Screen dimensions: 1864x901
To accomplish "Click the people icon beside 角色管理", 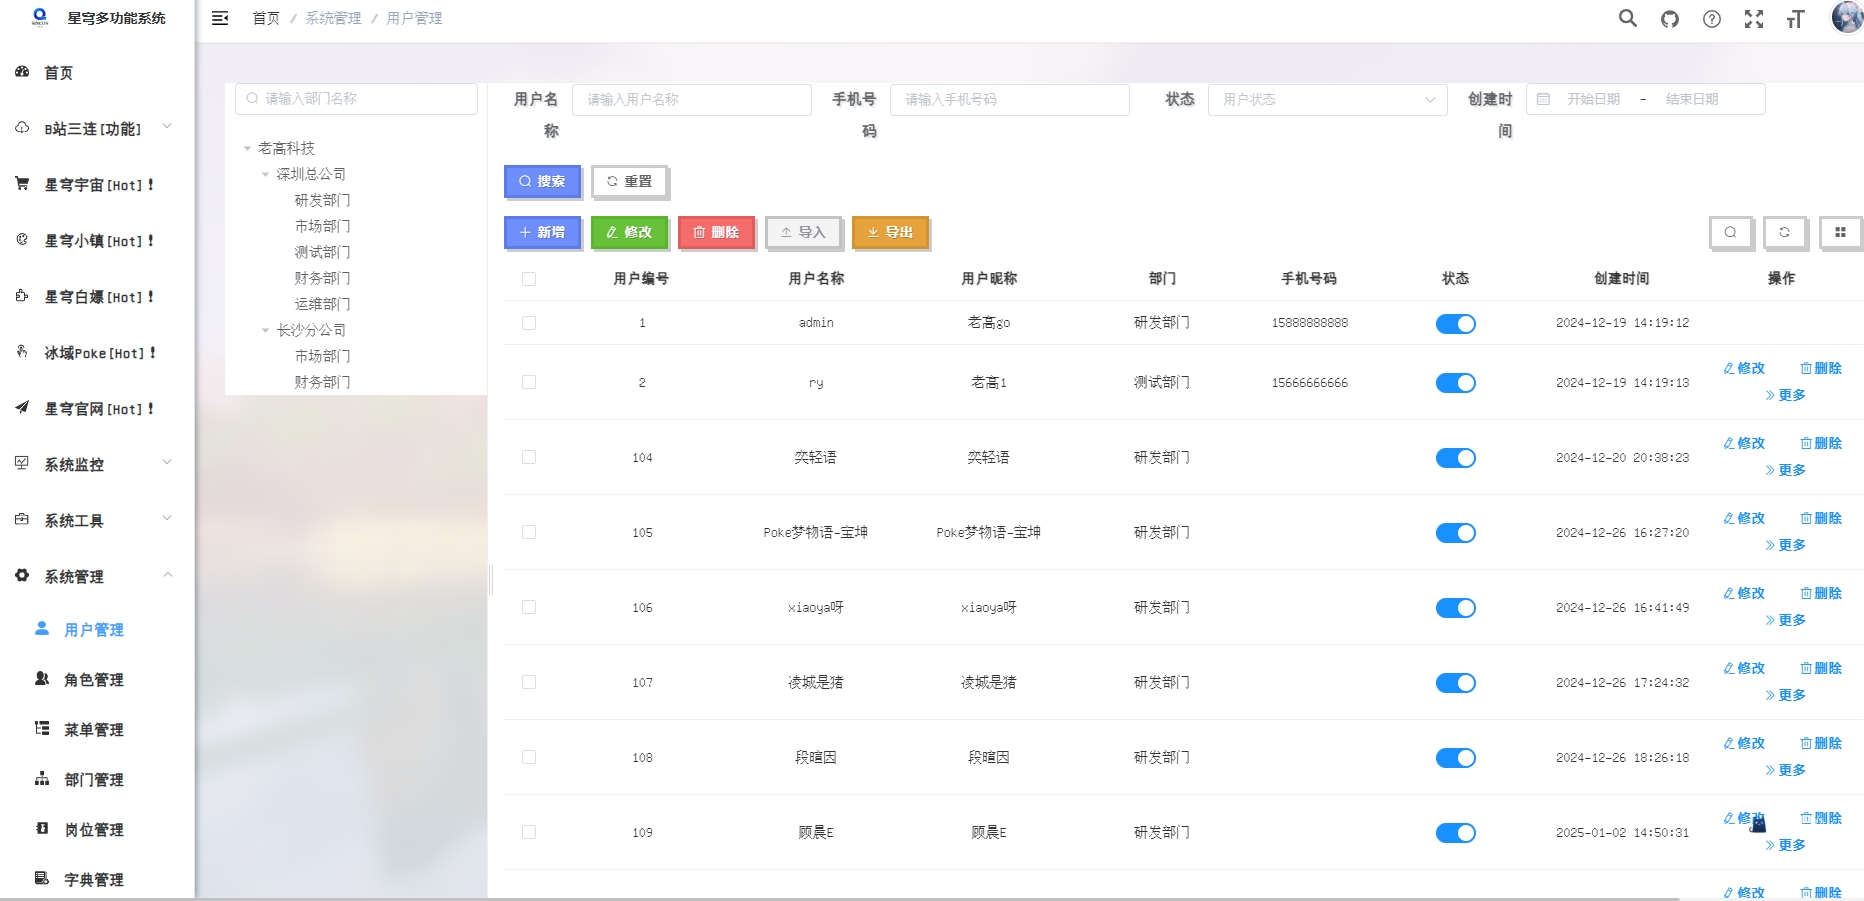I will click(x=42, y=679).
